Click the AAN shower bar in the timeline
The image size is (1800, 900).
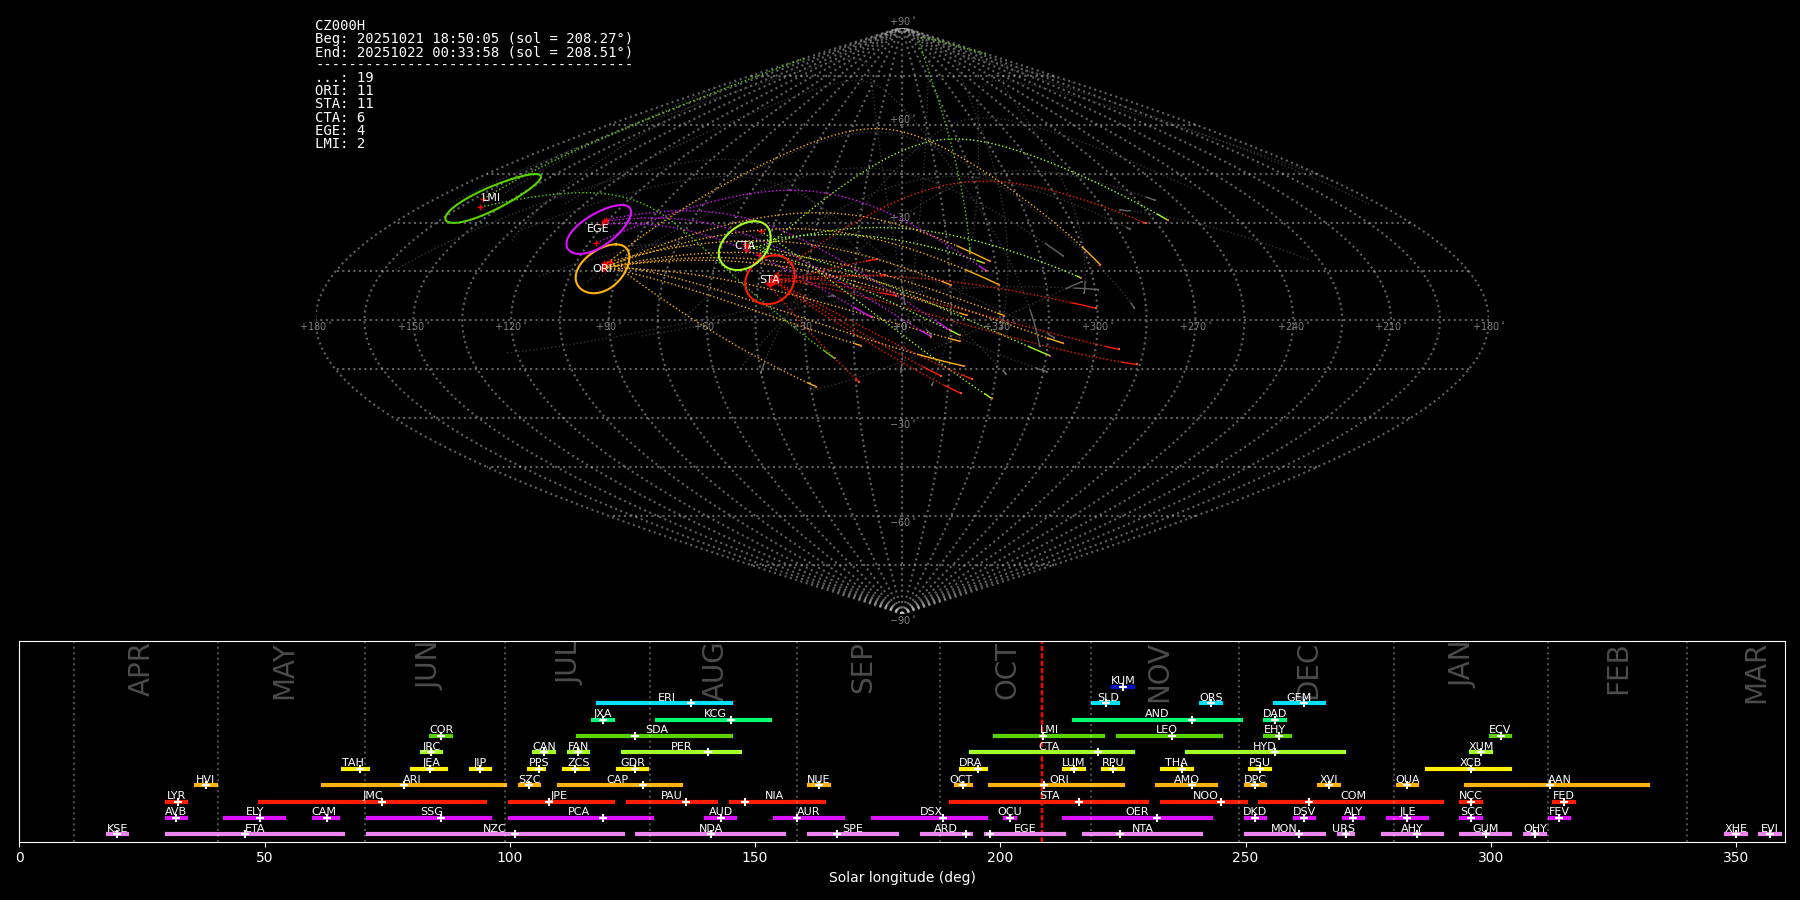[x=1557, y=785]
